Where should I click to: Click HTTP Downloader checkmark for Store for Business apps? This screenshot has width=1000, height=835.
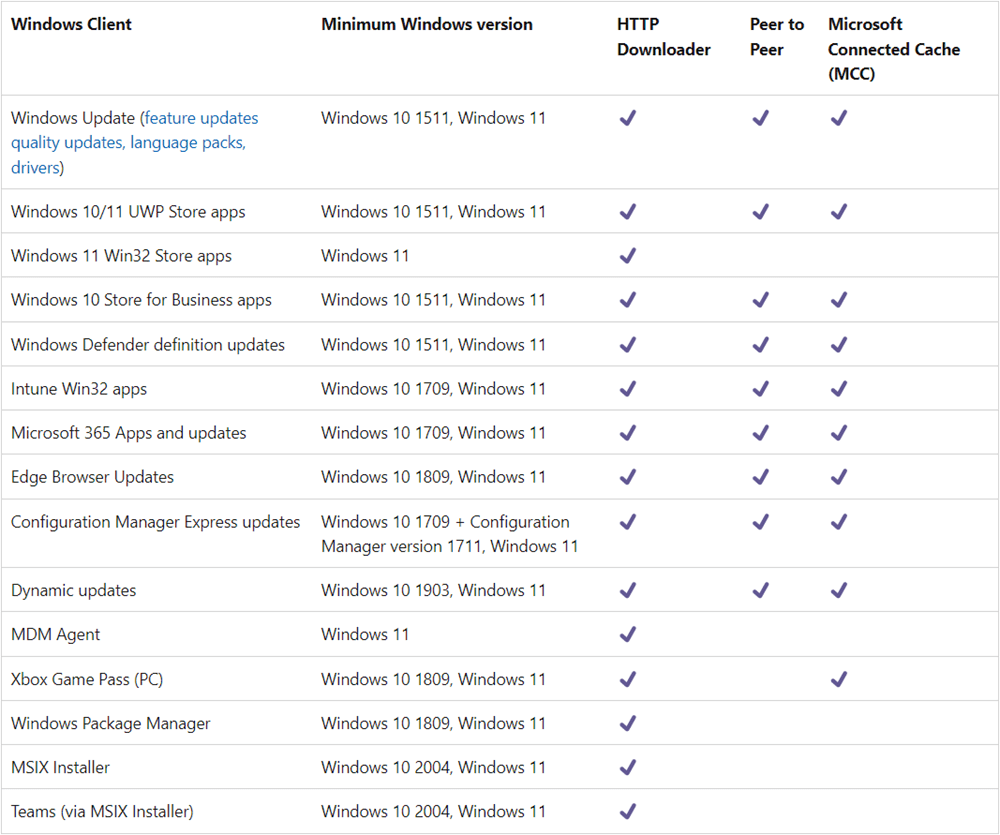[628, 300]
